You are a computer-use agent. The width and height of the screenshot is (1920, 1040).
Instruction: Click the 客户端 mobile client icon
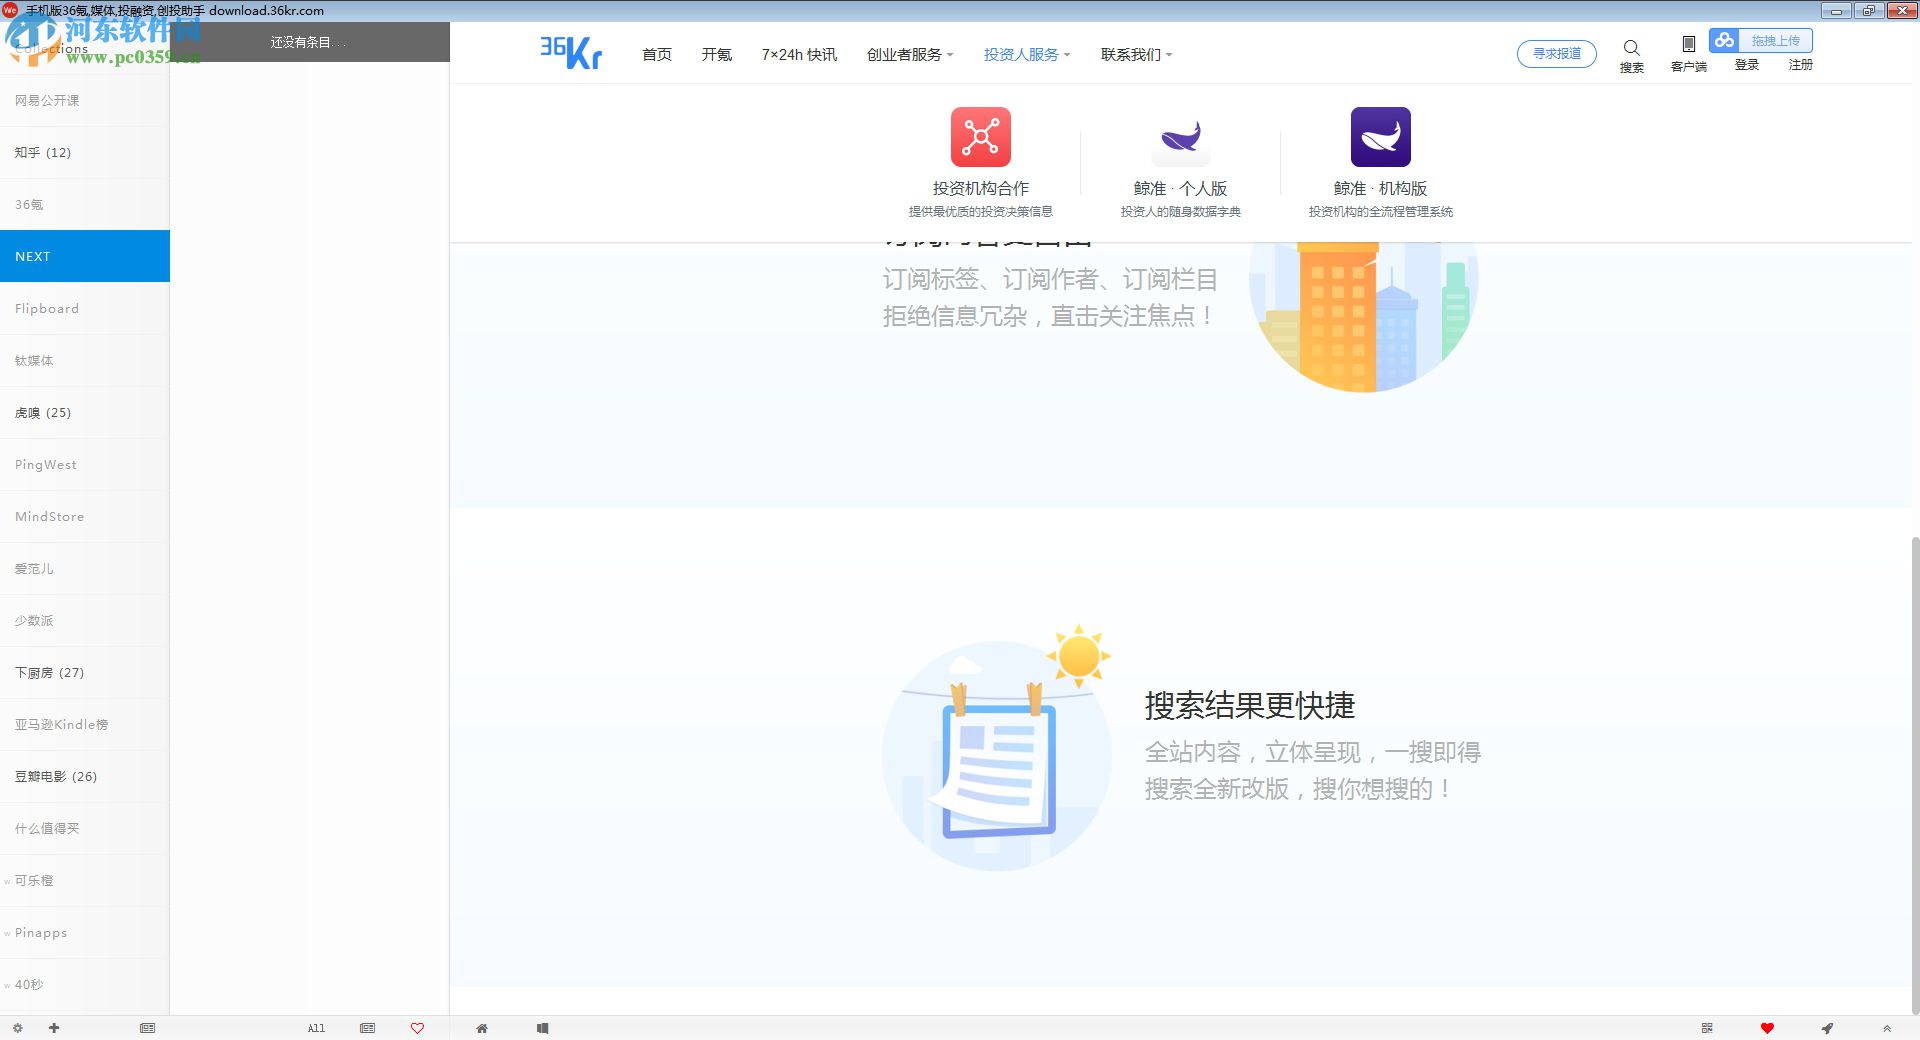click(1689, 46)
